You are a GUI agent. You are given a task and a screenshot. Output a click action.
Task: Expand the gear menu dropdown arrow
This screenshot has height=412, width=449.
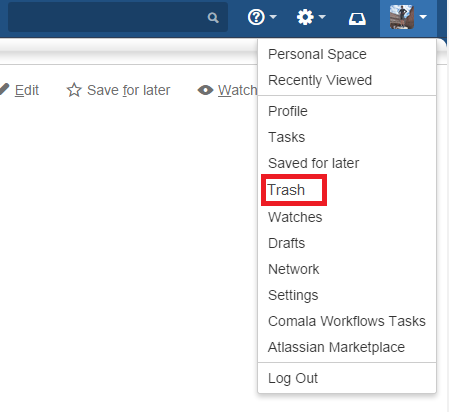coord(322,16)
